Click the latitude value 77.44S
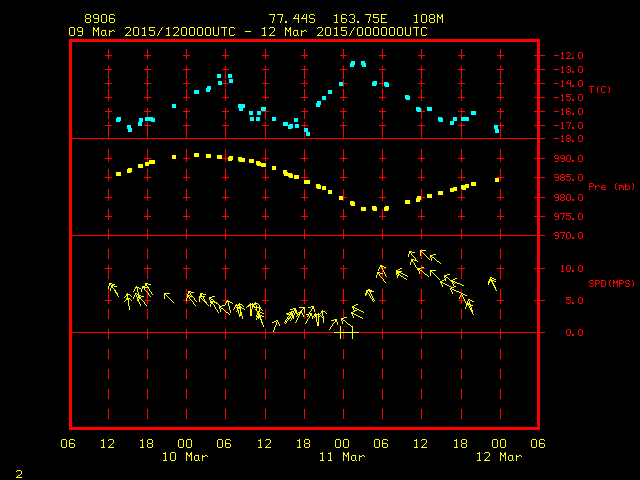 pyautogui.click(x=288, y=19)
